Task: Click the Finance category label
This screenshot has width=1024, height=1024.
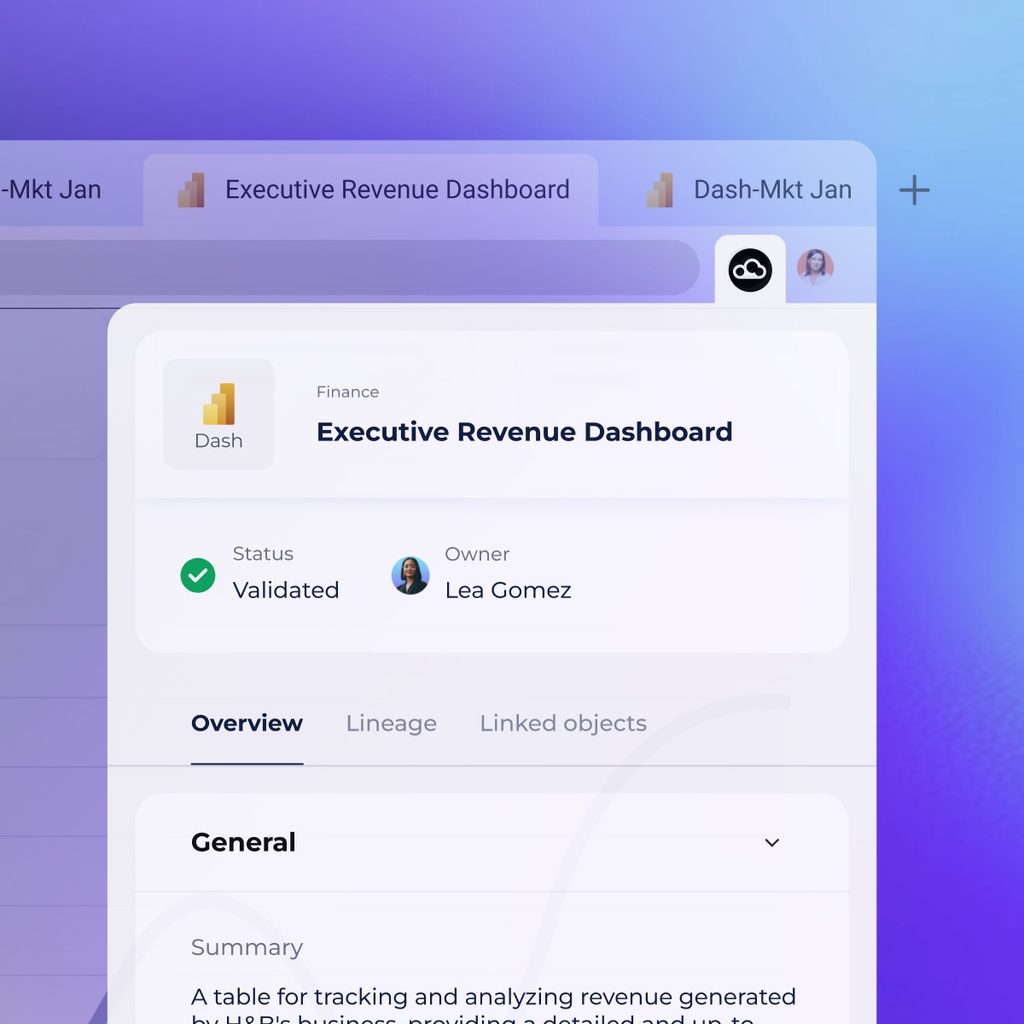Action: point(347,392)
